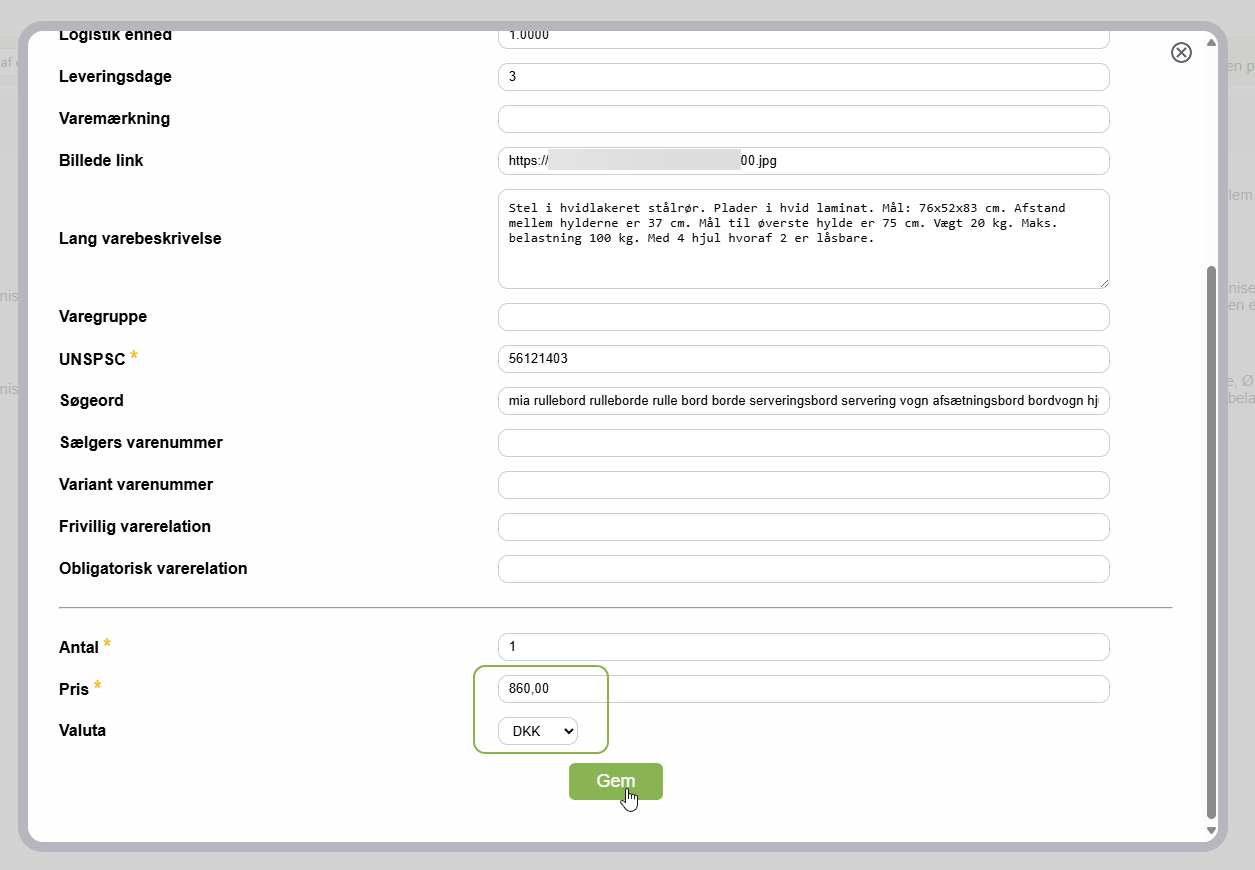Edit the UNSPSC field 56121403
This screenshot has height=870, width=1255.
[x=804, y=359]
